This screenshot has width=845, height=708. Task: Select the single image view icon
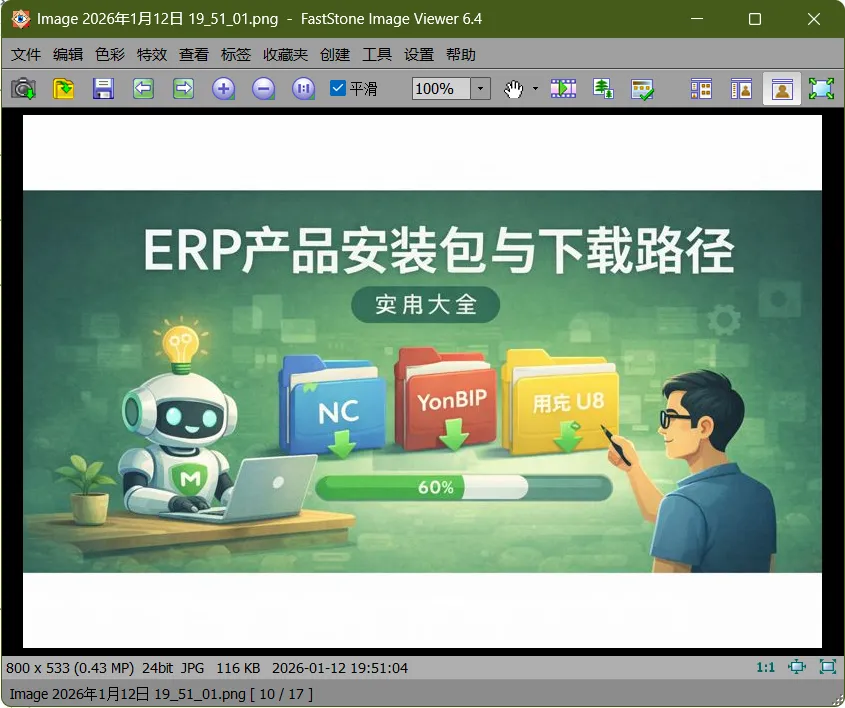coord(781,89)
